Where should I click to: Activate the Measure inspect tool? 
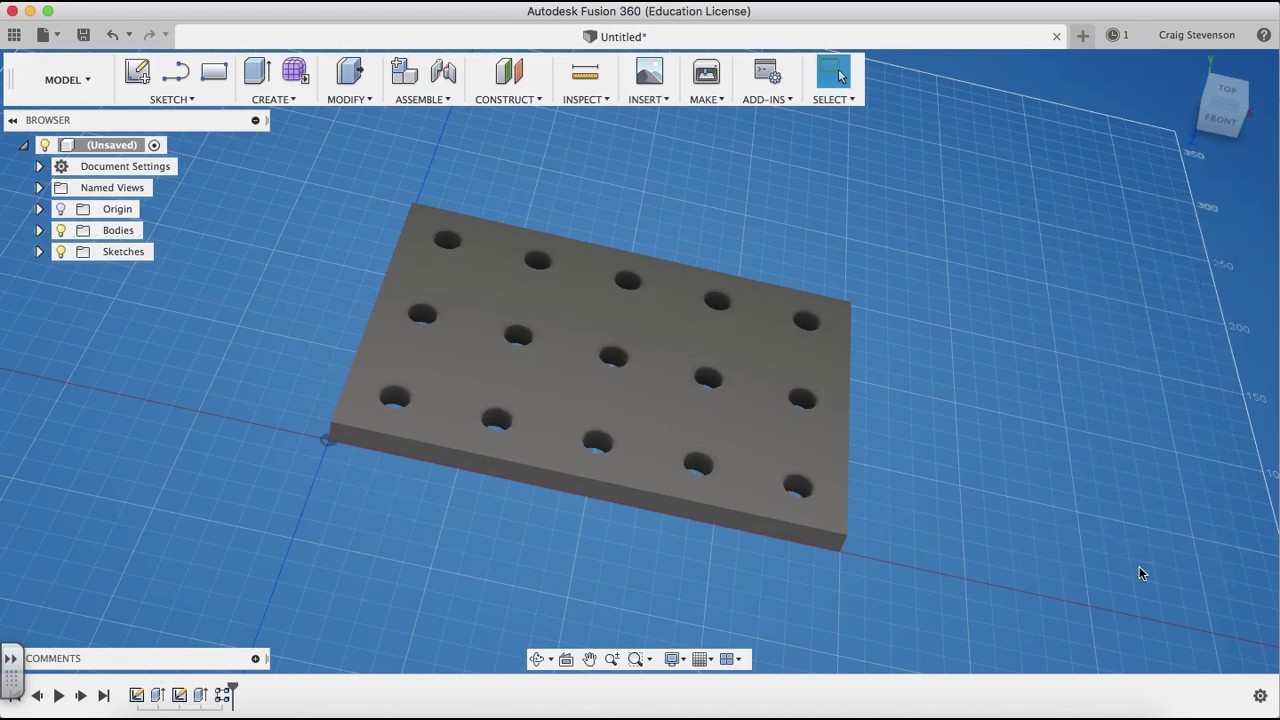(x=585, y=71)
